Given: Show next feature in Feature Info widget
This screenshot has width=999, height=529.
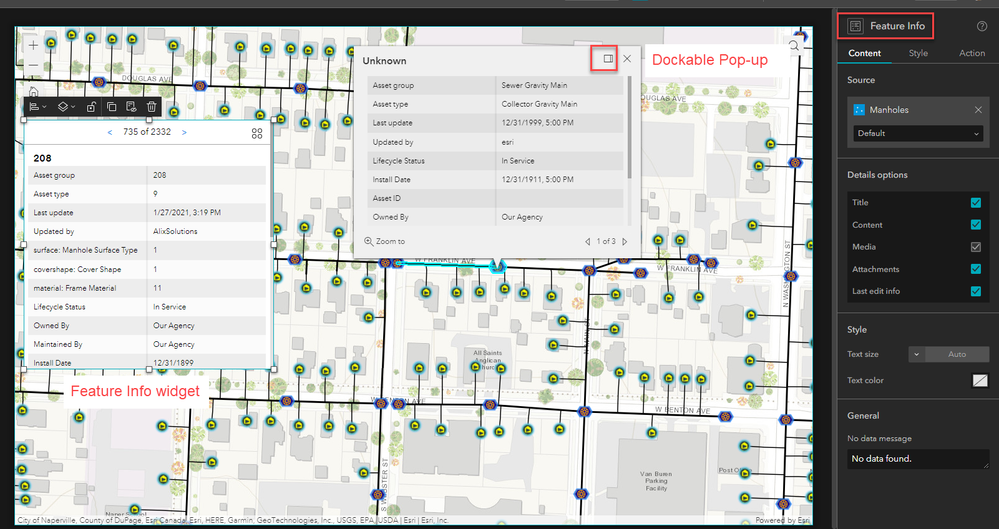Looking at the screenshot, I should [x=184, y=133].
